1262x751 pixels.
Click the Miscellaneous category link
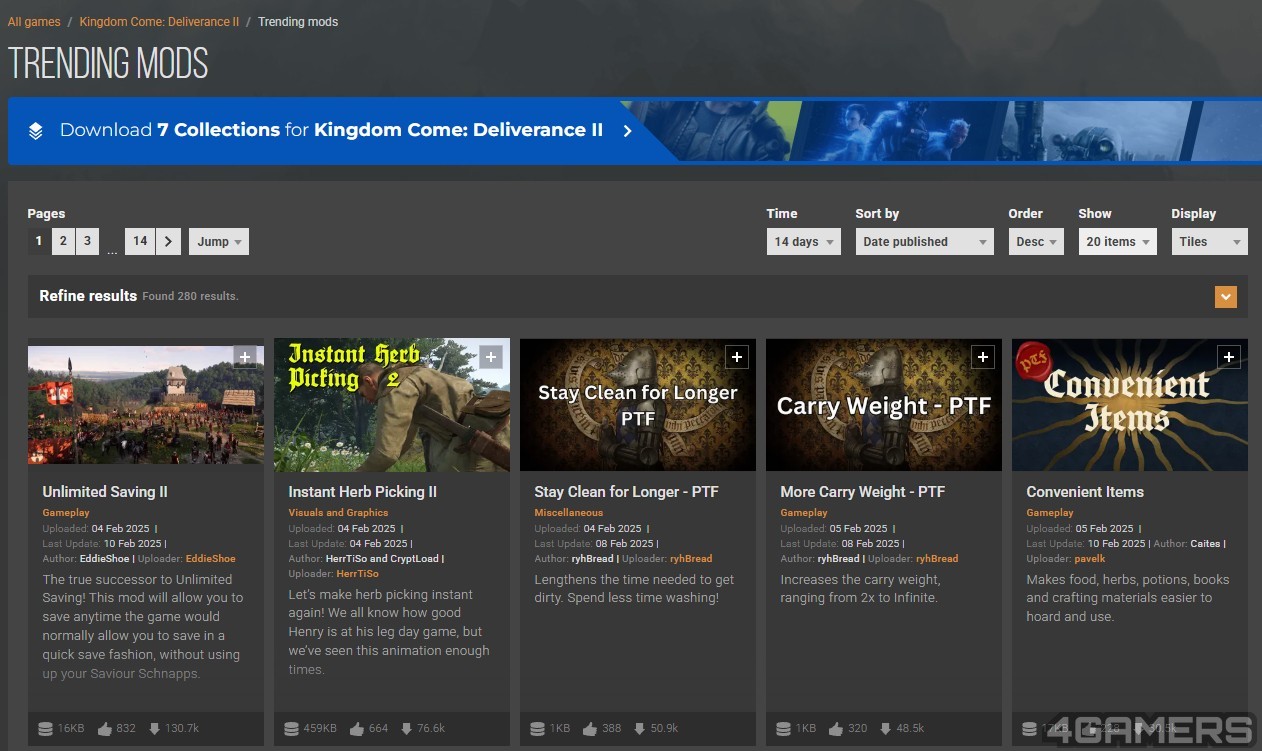click(569, 513)
